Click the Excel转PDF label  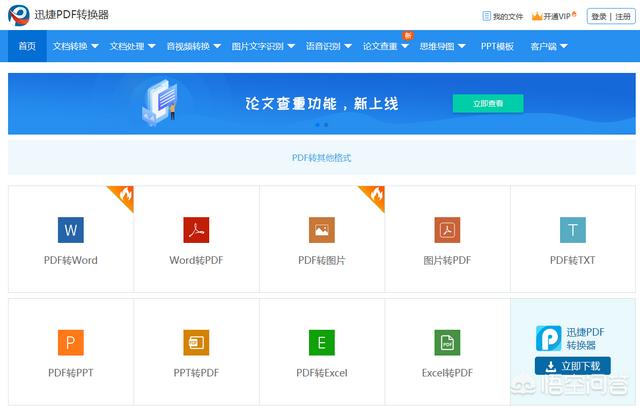click(447, 373)
